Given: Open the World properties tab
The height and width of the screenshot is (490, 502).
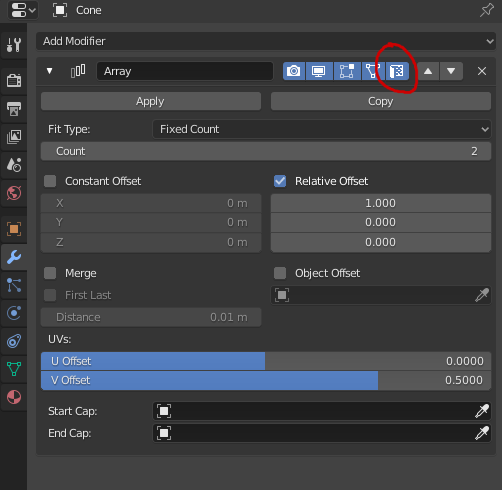Looking at the screenshot, I should (x=14, y=193).
